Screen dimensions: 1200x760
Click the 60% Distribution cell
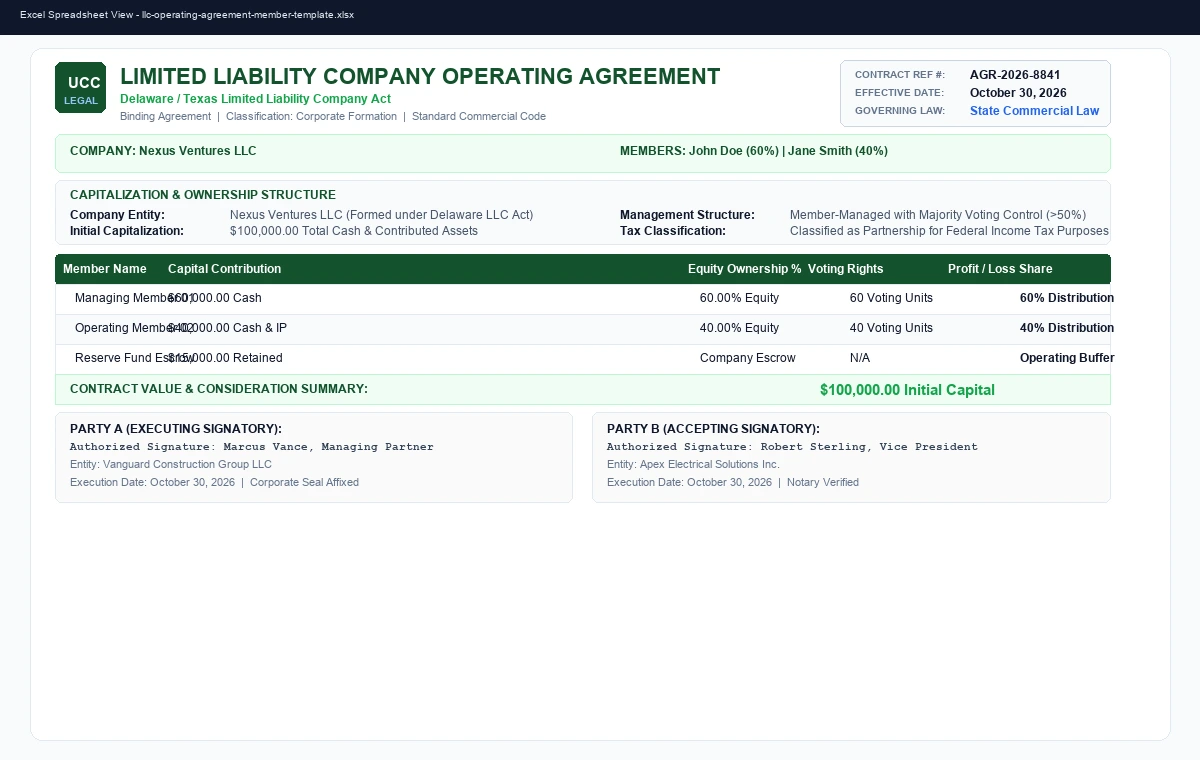coord(1067,298)
